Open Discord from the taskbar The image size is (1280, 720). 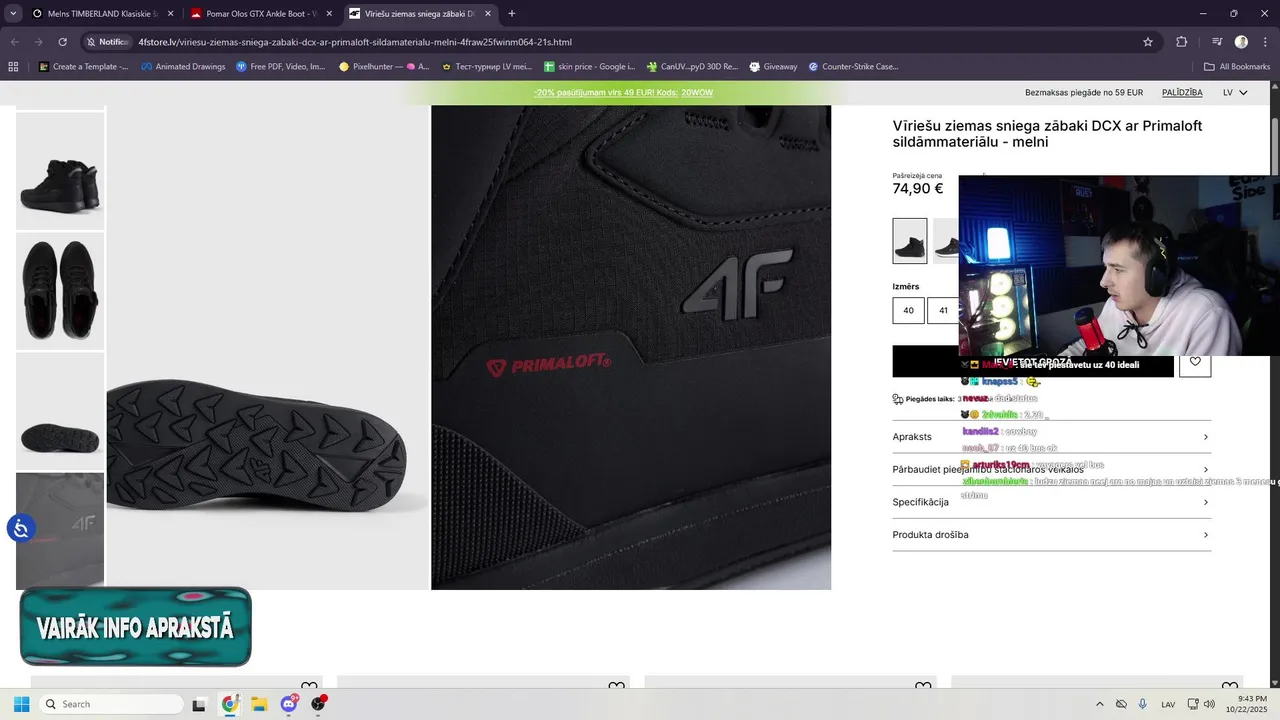pyautogui.click(x=289, y=704)
